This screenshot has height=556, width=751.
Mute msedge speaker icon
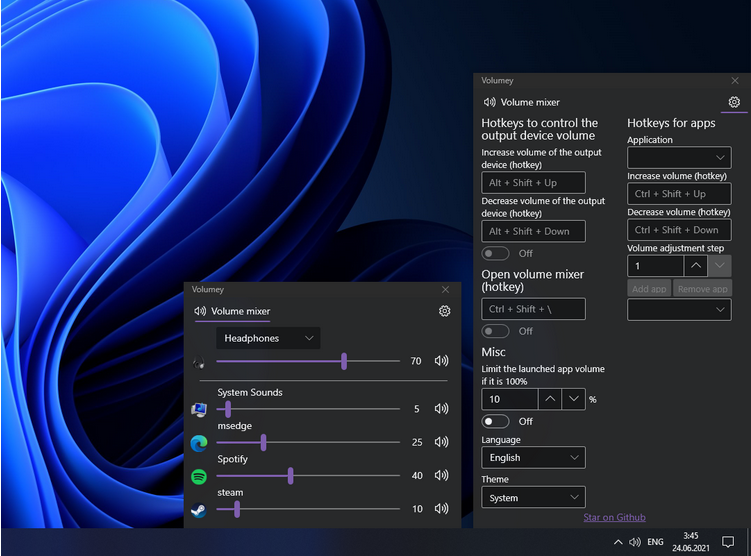(441, 442)
